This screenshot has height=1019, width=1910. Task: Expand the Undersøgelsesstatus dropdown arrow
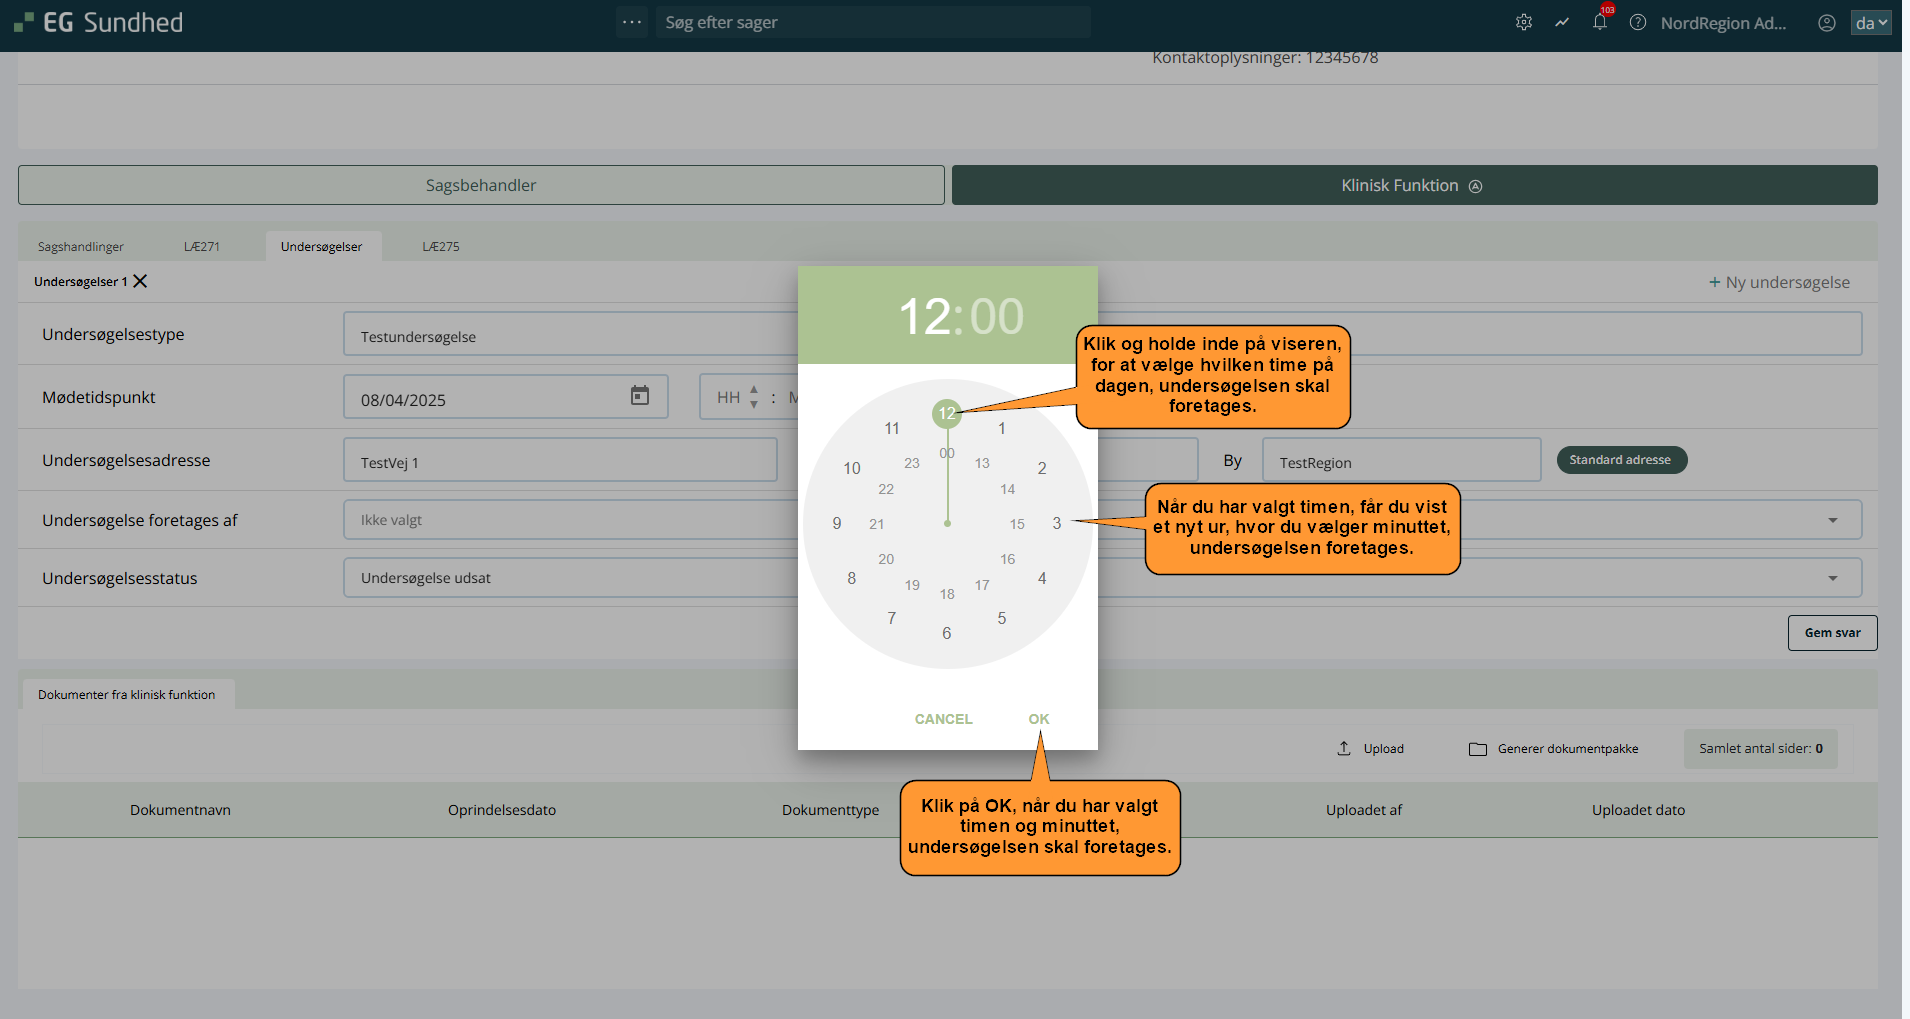click(x=1832, y=578)
